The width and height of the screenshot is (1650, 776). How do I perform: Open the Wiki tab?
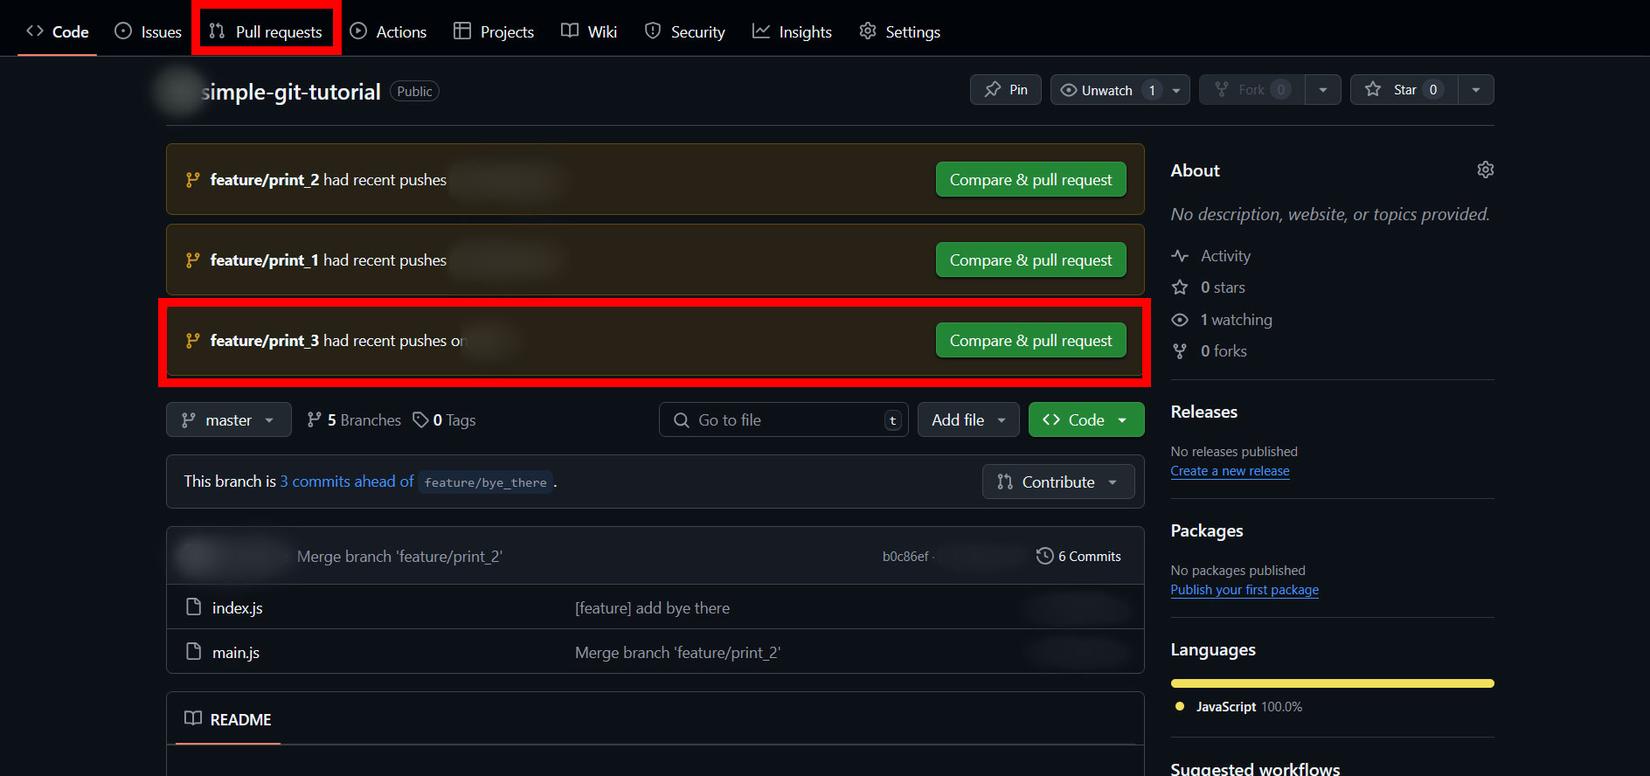tap(589, 31)
